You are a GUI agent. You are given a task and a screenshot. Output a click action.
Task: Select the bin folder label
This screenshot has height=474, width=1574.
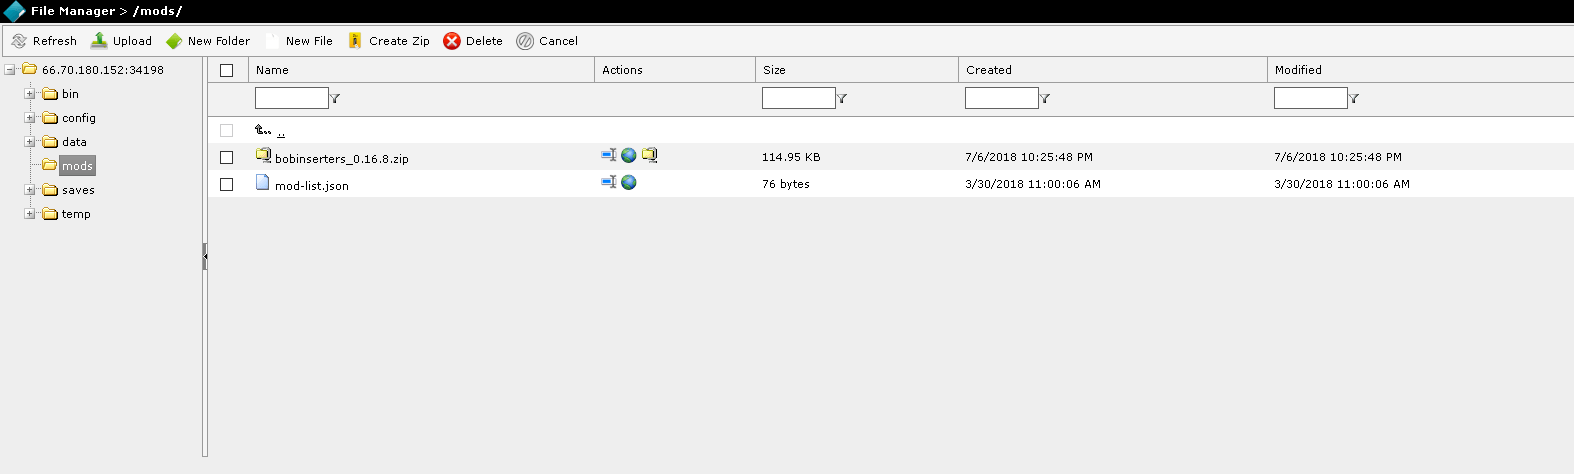pos(70,94)
